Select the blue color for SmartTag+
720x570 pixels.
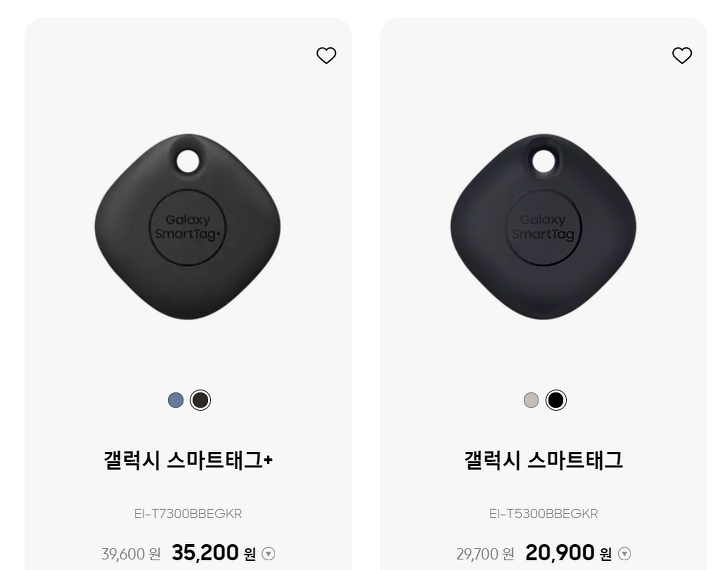(176, 400)
